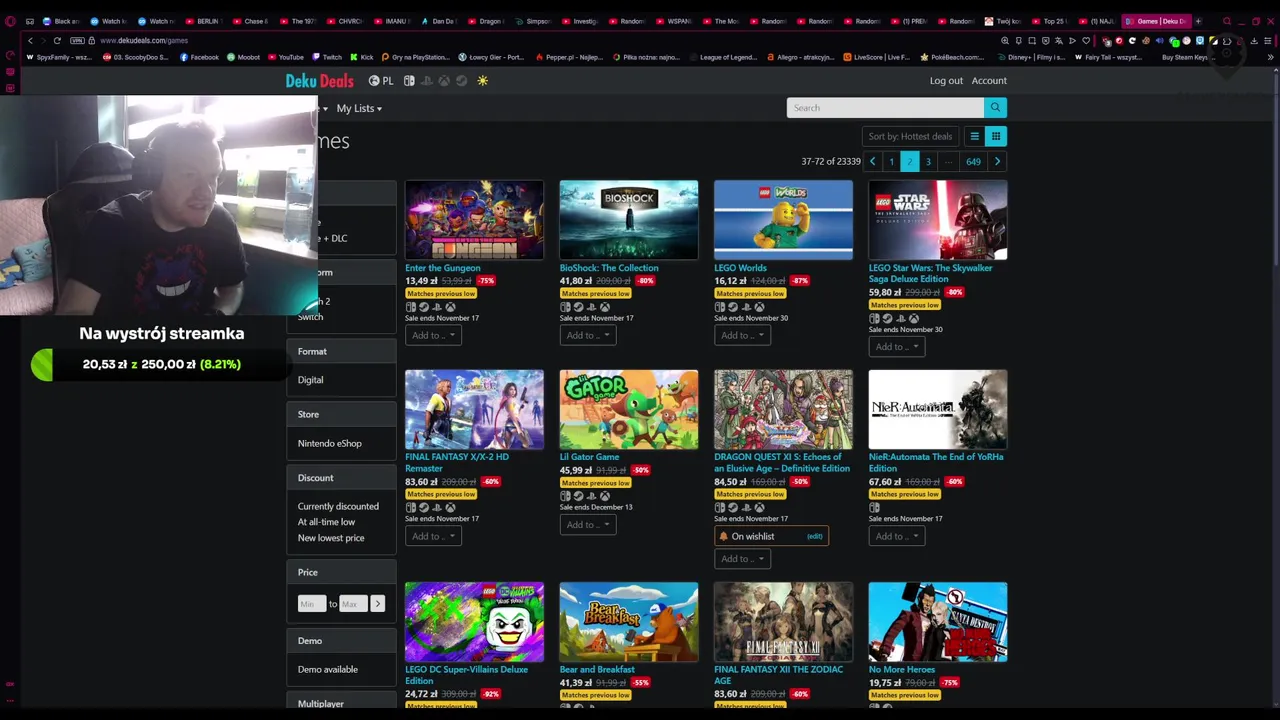The image size is (1280, 720).
Task: Open the Moobot bookmark
Action: point(243,57)
